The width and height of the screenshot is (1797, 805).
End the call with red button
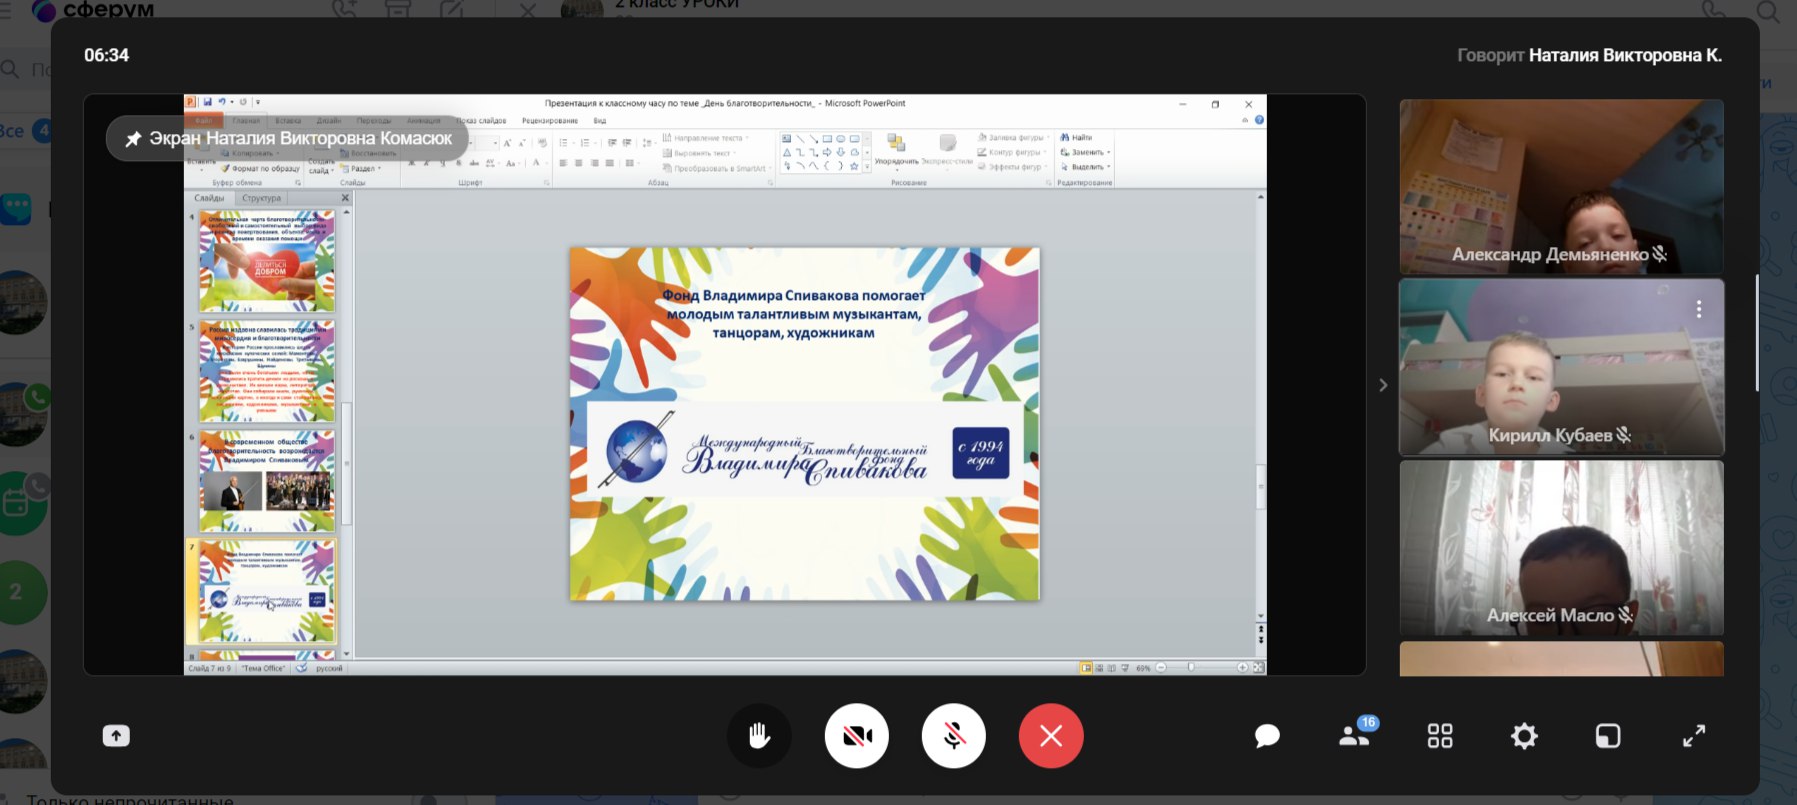pyautogui.click(x=1051, y=736)
